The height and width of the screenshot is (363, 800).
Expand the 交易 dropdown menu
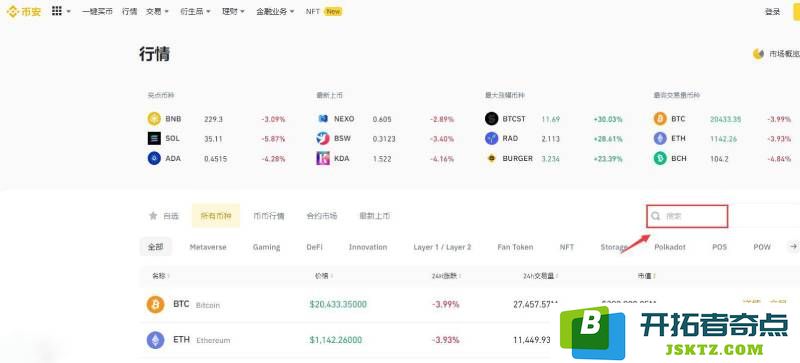click(x=157, y=11)
